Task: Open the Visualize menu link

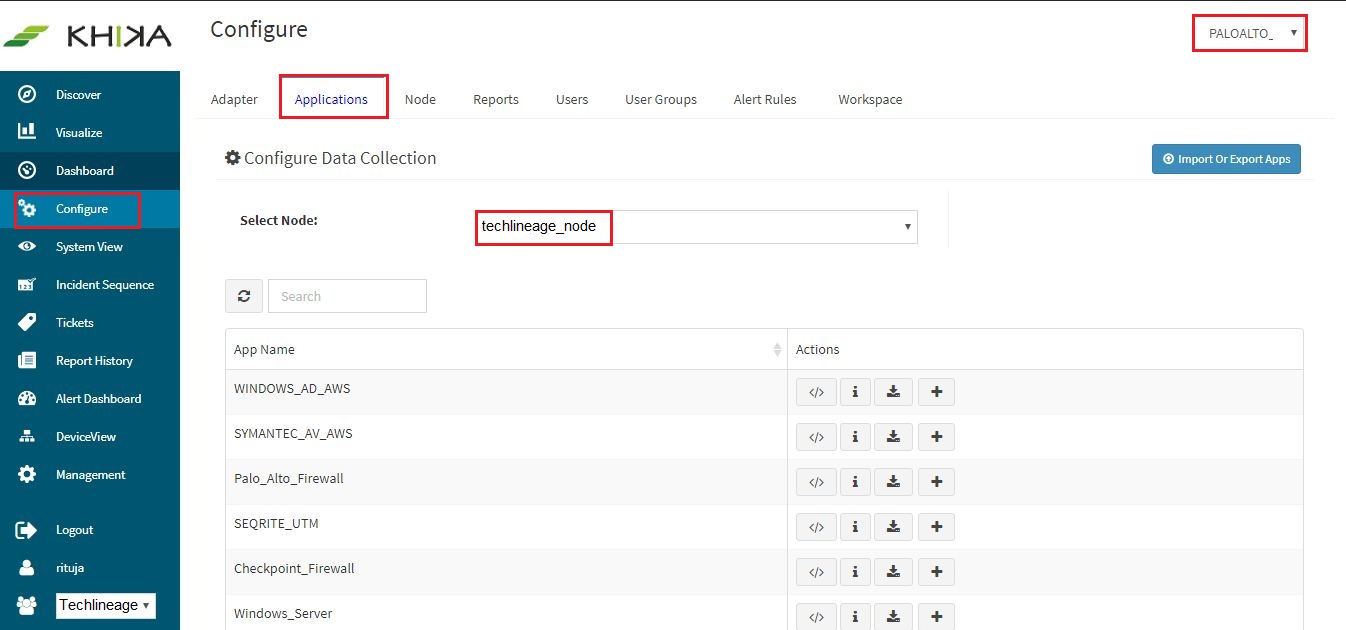Action: [x=79, y=133]
